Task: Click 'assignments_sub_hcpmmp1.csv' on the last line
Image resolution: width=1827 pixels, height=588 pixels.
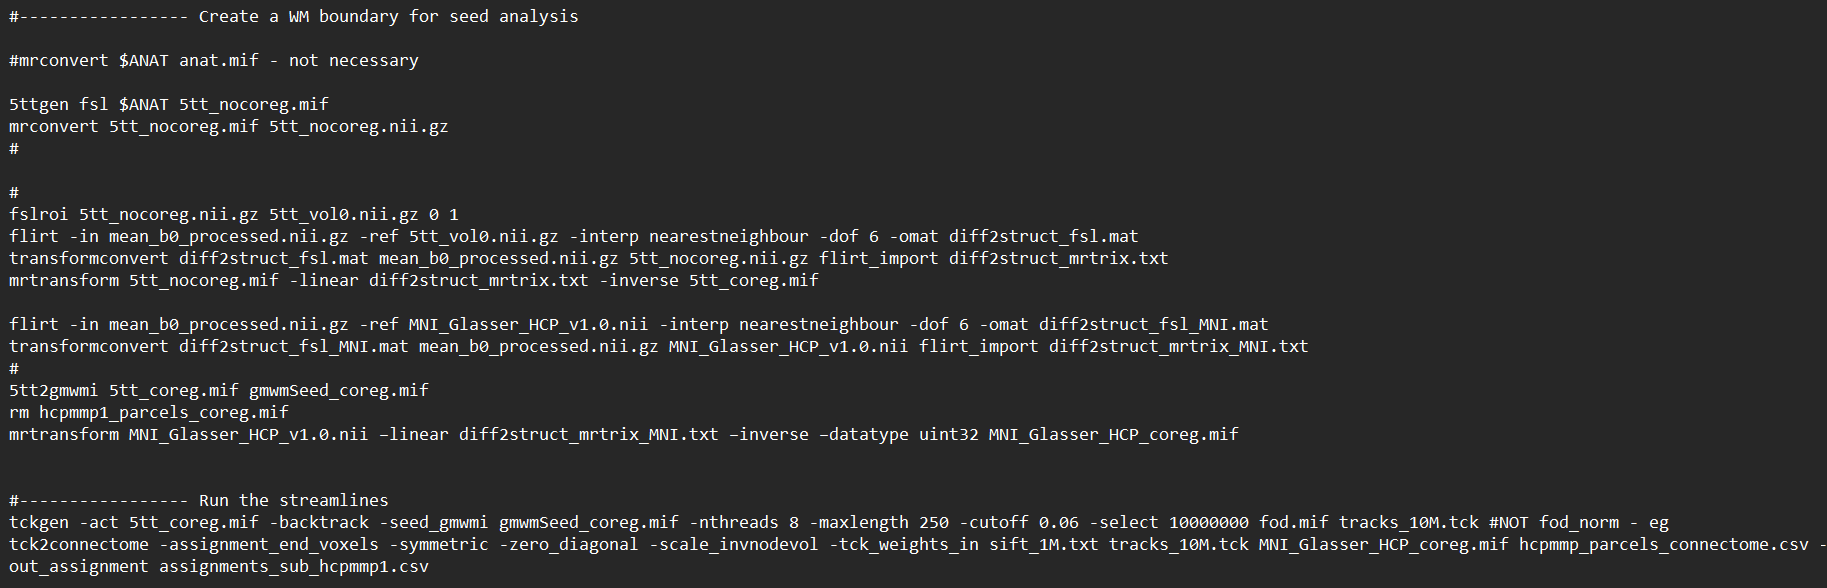Action: click(294, 566)
